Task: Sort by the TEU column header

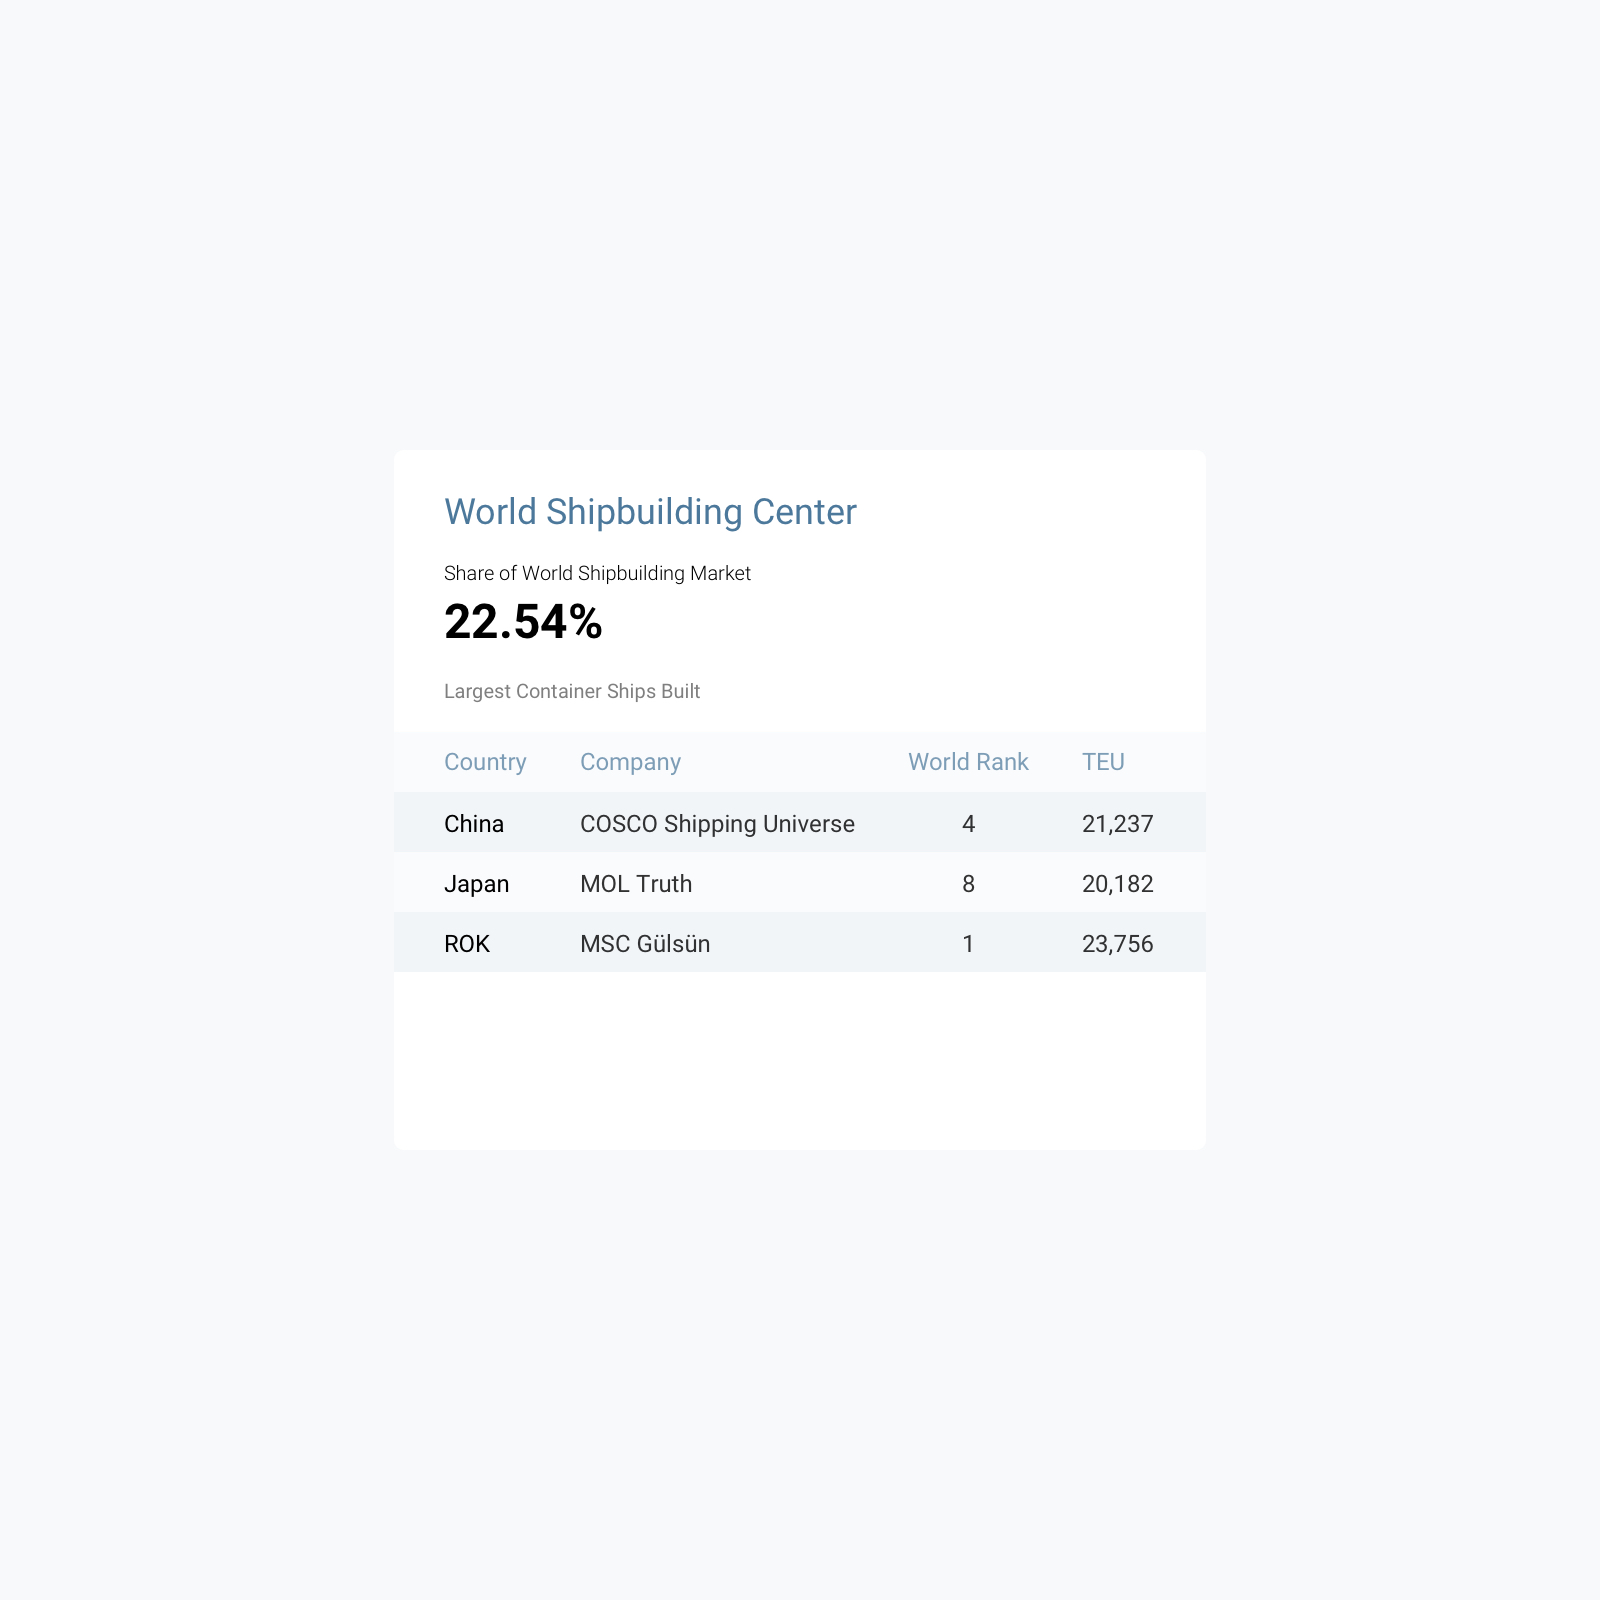Action: point(1103,762)
